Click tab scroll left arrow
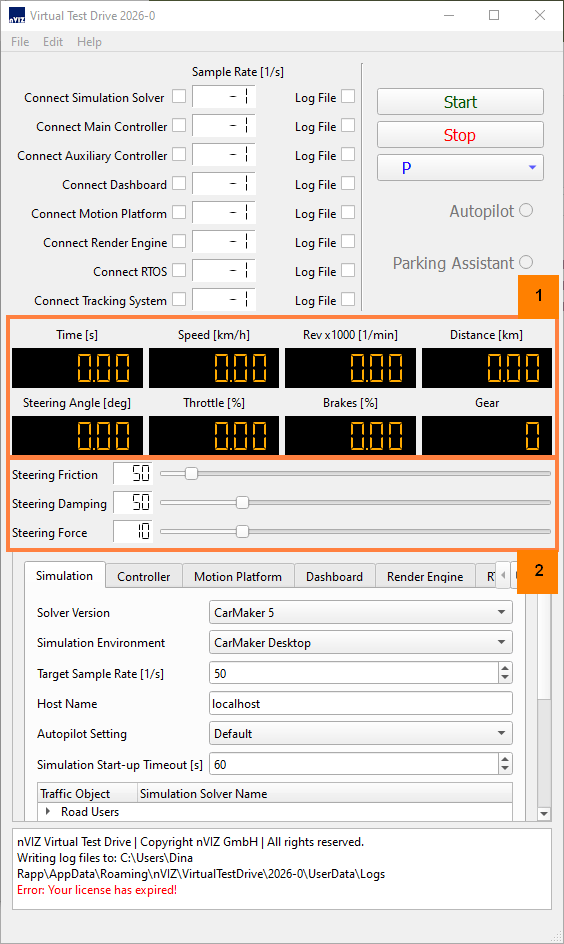564x944 pixels. [503, 575]
